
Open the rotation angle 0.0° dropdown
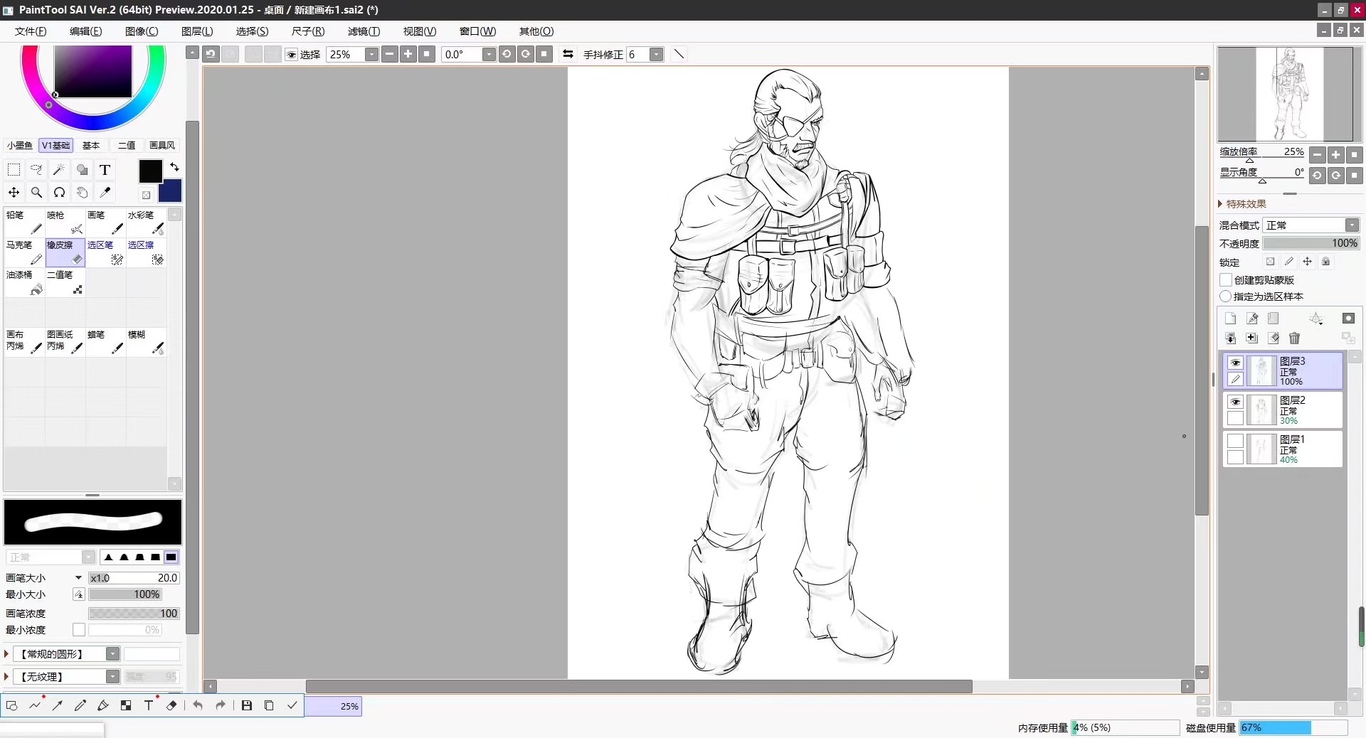coord(489,54)
